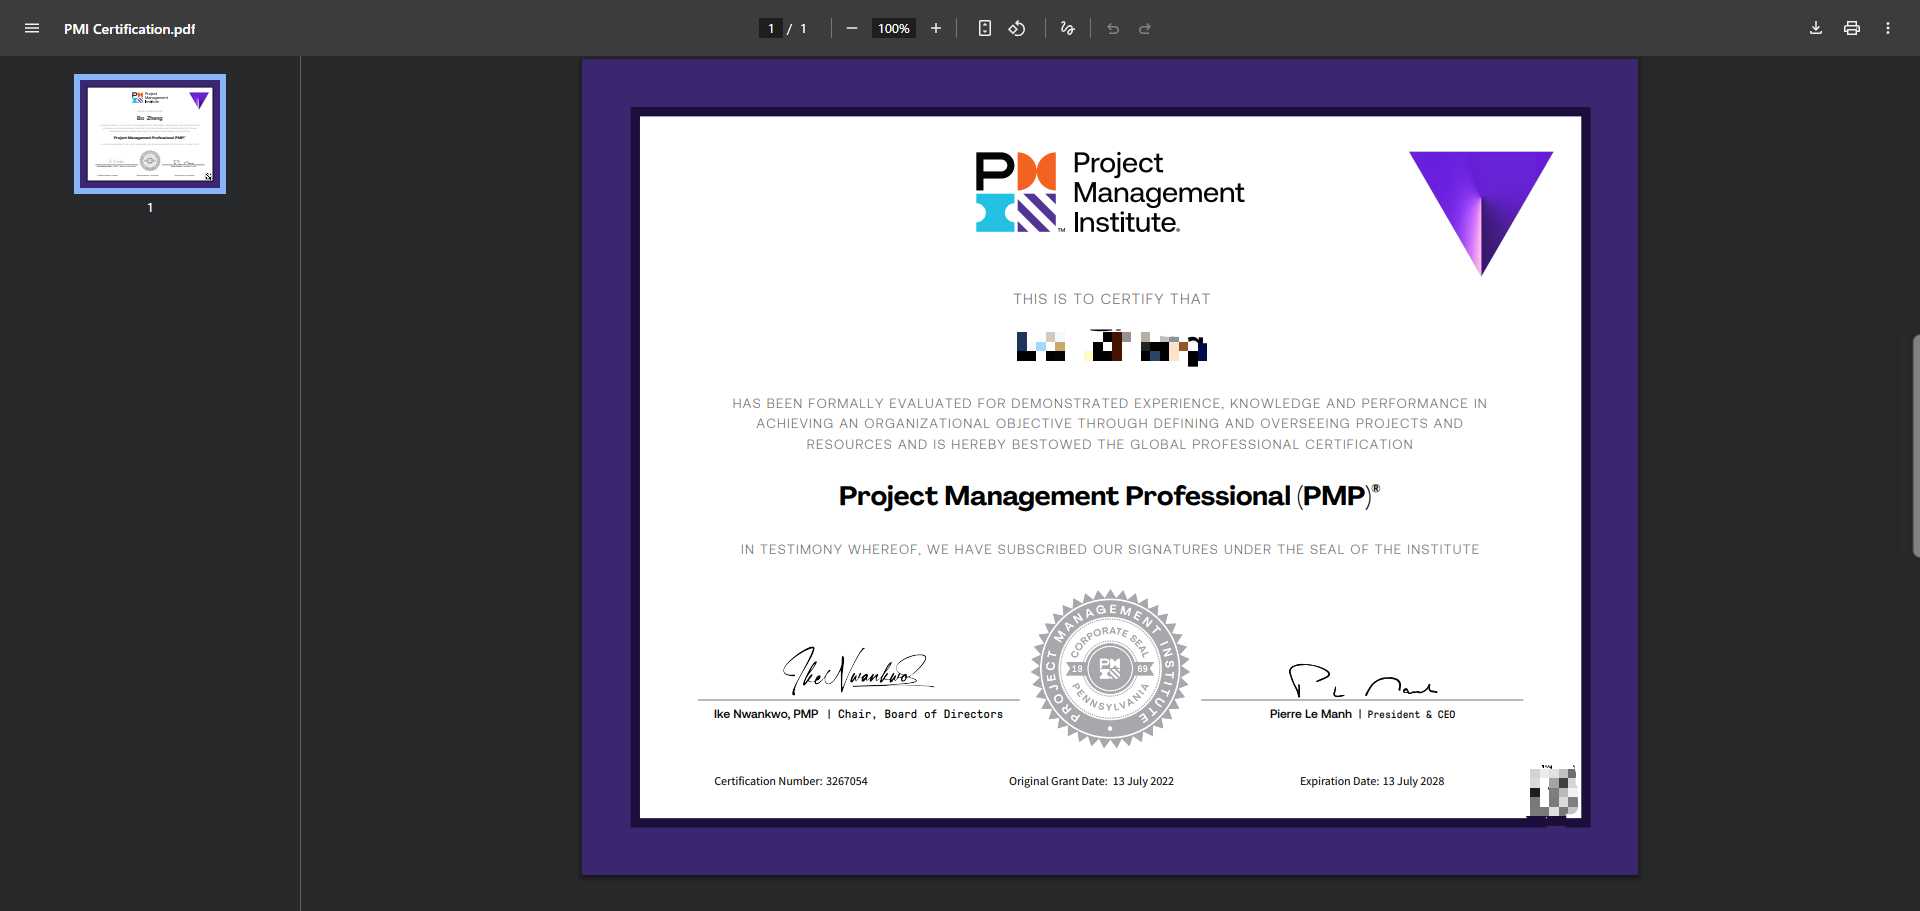Click the thumbnail page label 1
Viewport: 1920px width, 911px height.
tap(150, 208)
